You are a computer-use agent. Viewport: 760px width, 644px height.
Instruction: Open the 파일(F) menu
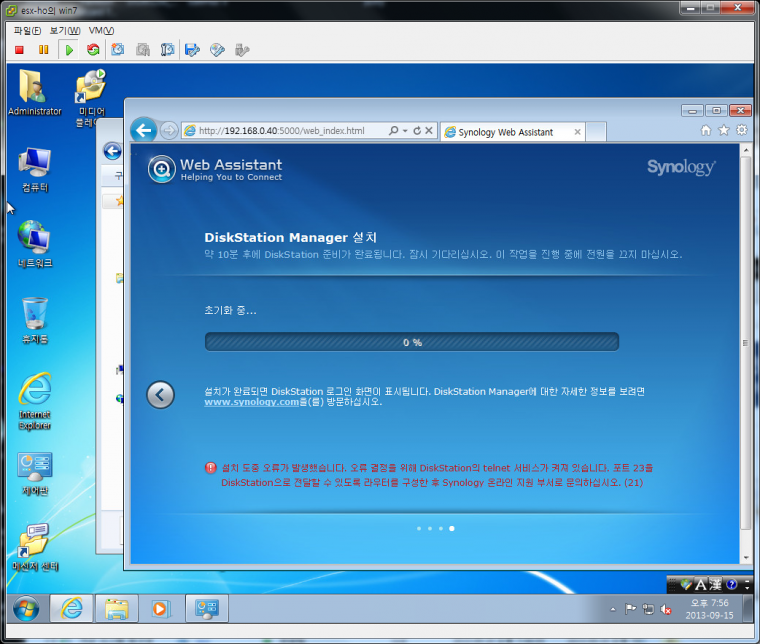(x=28, y=31)
